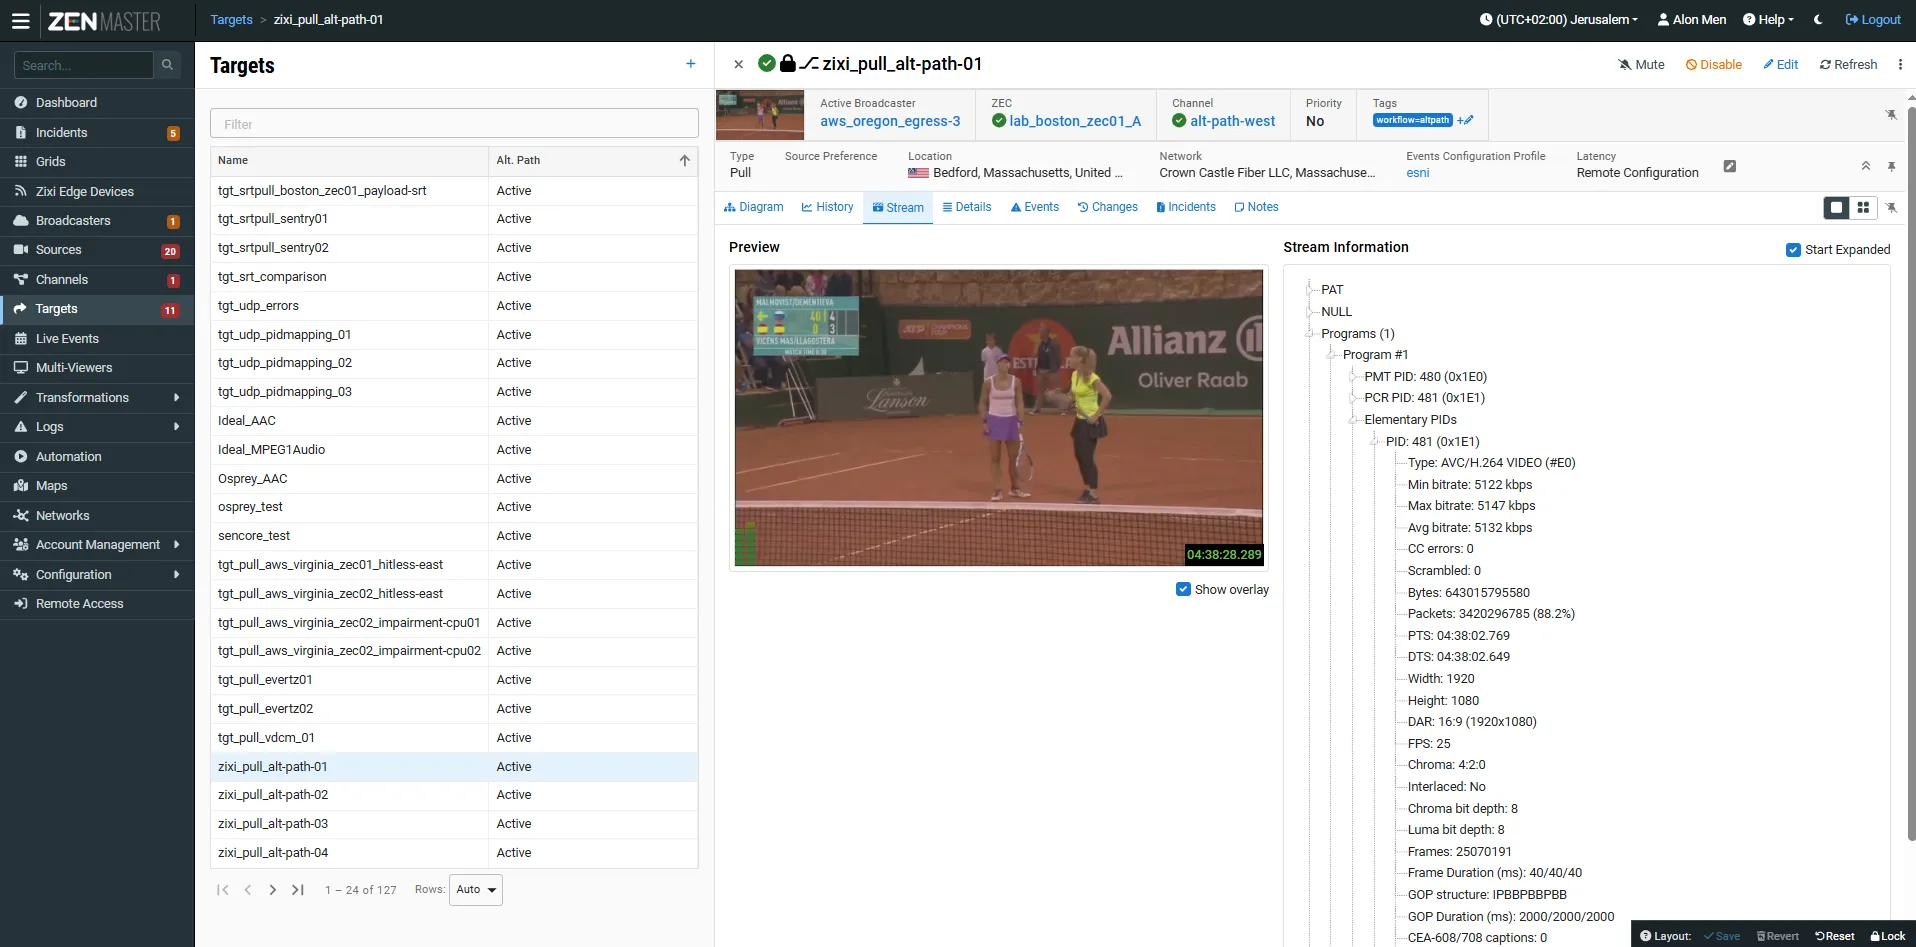The width and height of the screenshot is (1916, 947).
Task: Expand Transformations sidebar submenu
Action: [97, 397]
